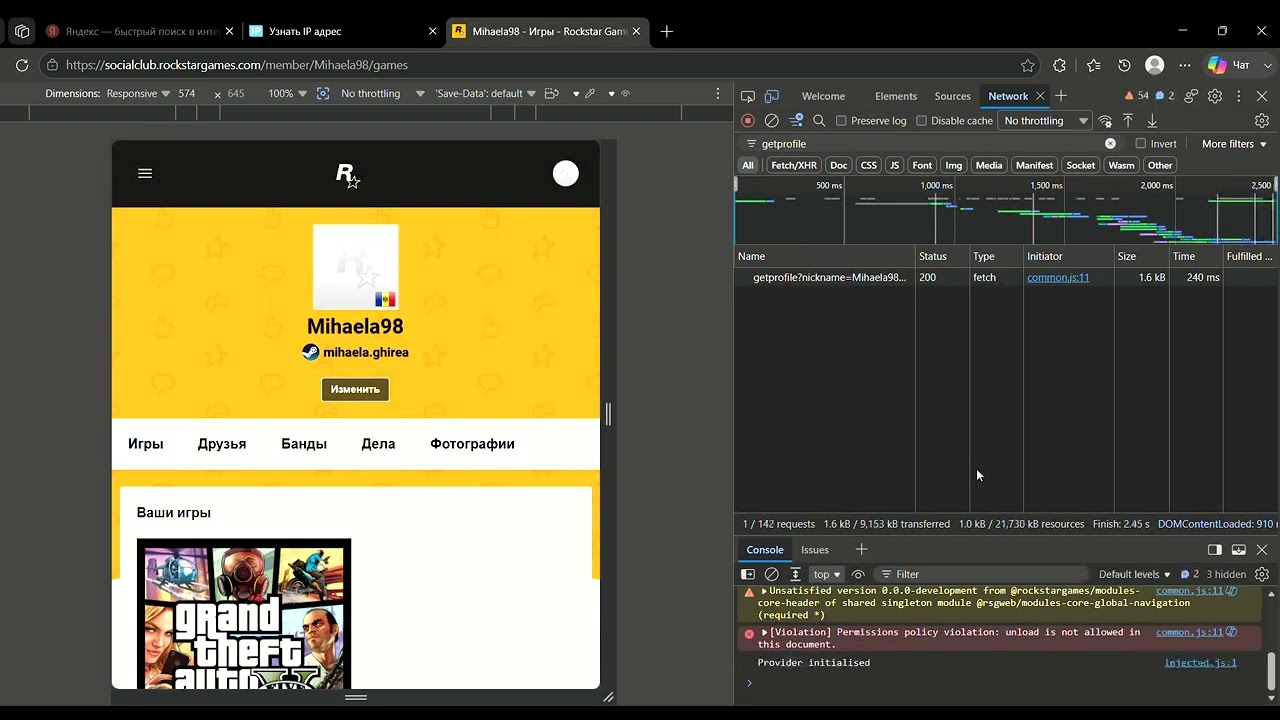
Task: Open the Dimensions Responsive dropdown
Action: point(138,93)
